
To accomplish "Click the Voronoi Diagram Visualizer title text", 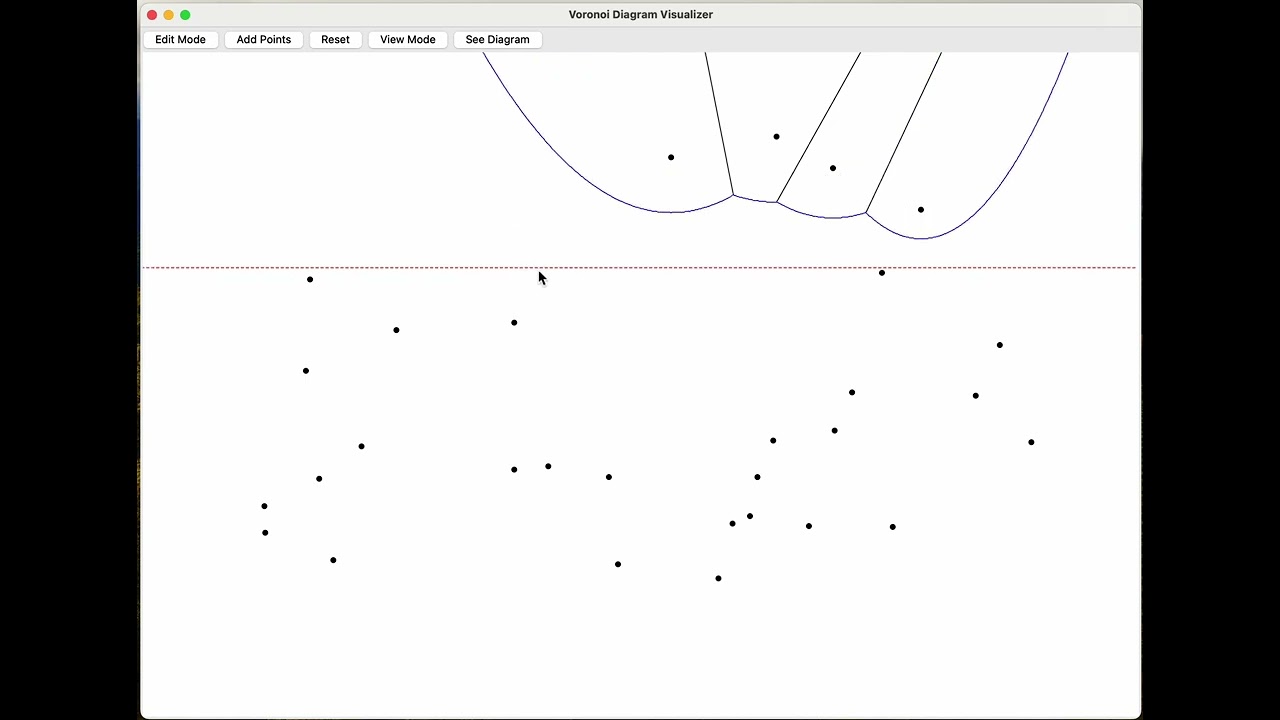I will 640,15.
